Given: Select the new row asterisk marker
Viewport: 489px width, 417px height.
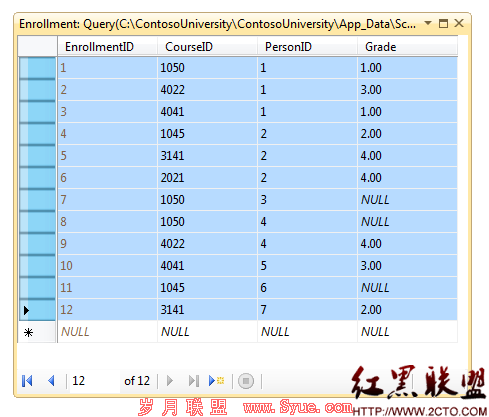Looking at the screenshot, I should coord(37,332).
